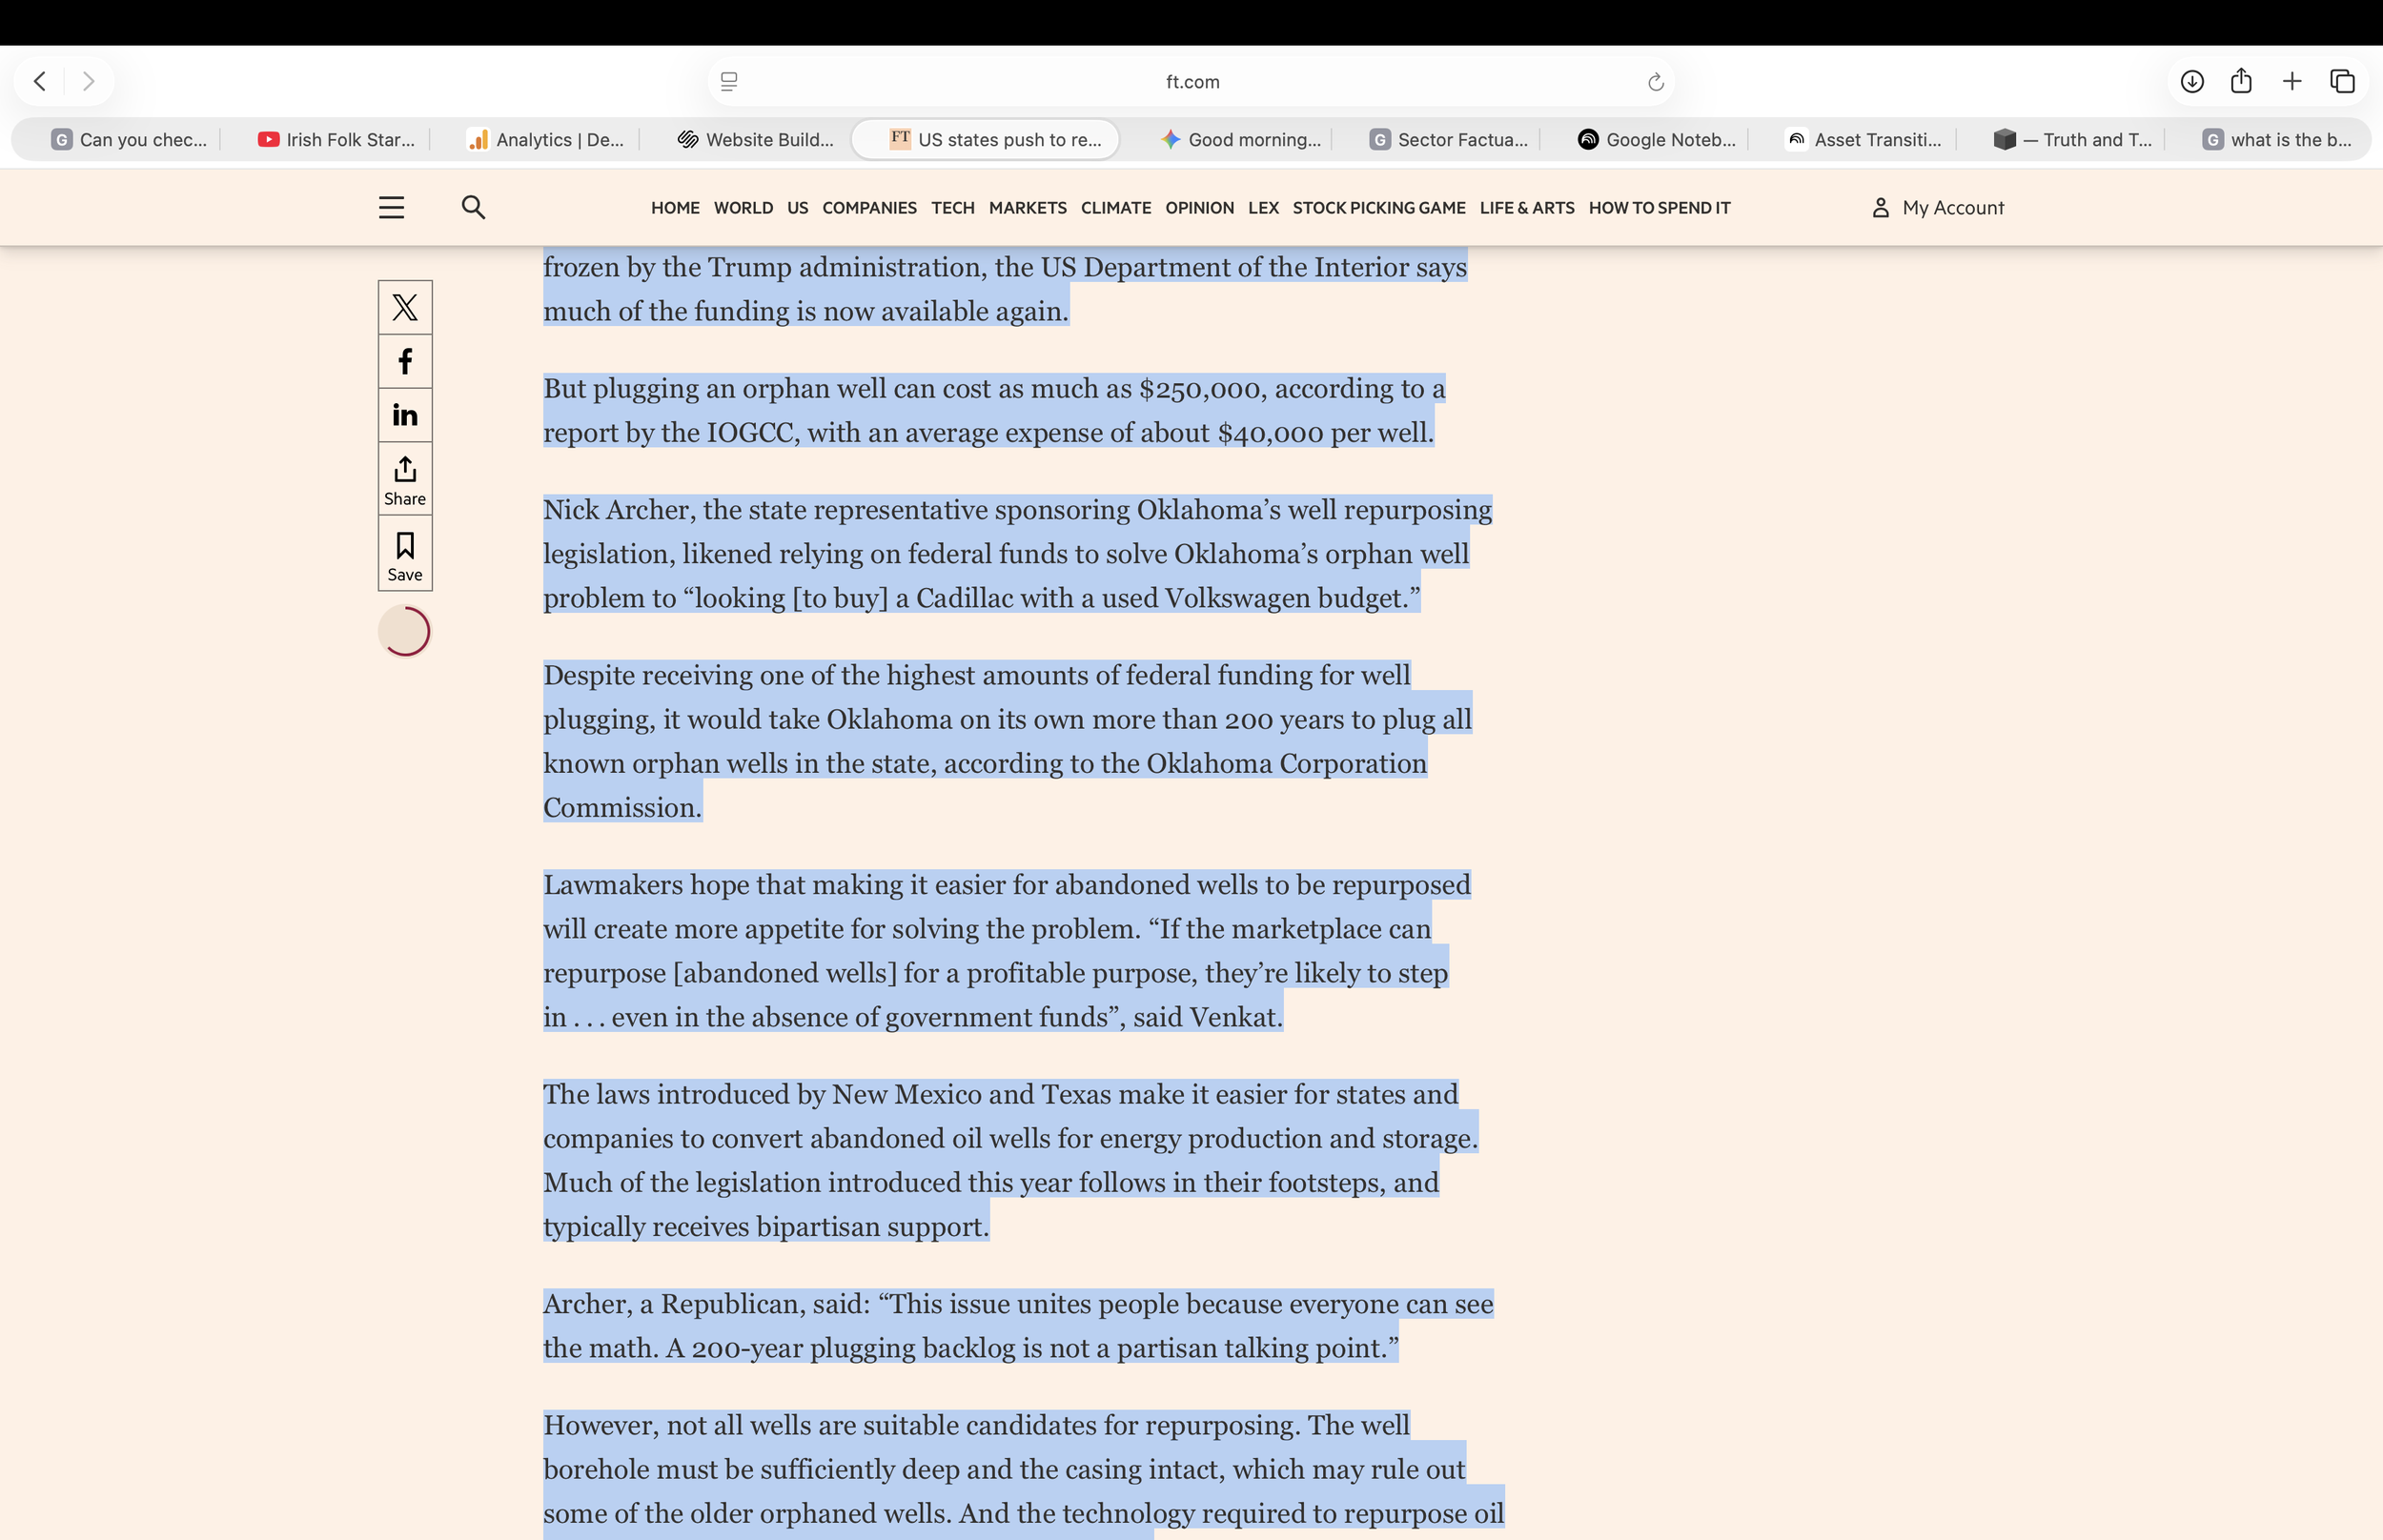
Task: Switch to the Analytics tab
Action: (546, 140)
